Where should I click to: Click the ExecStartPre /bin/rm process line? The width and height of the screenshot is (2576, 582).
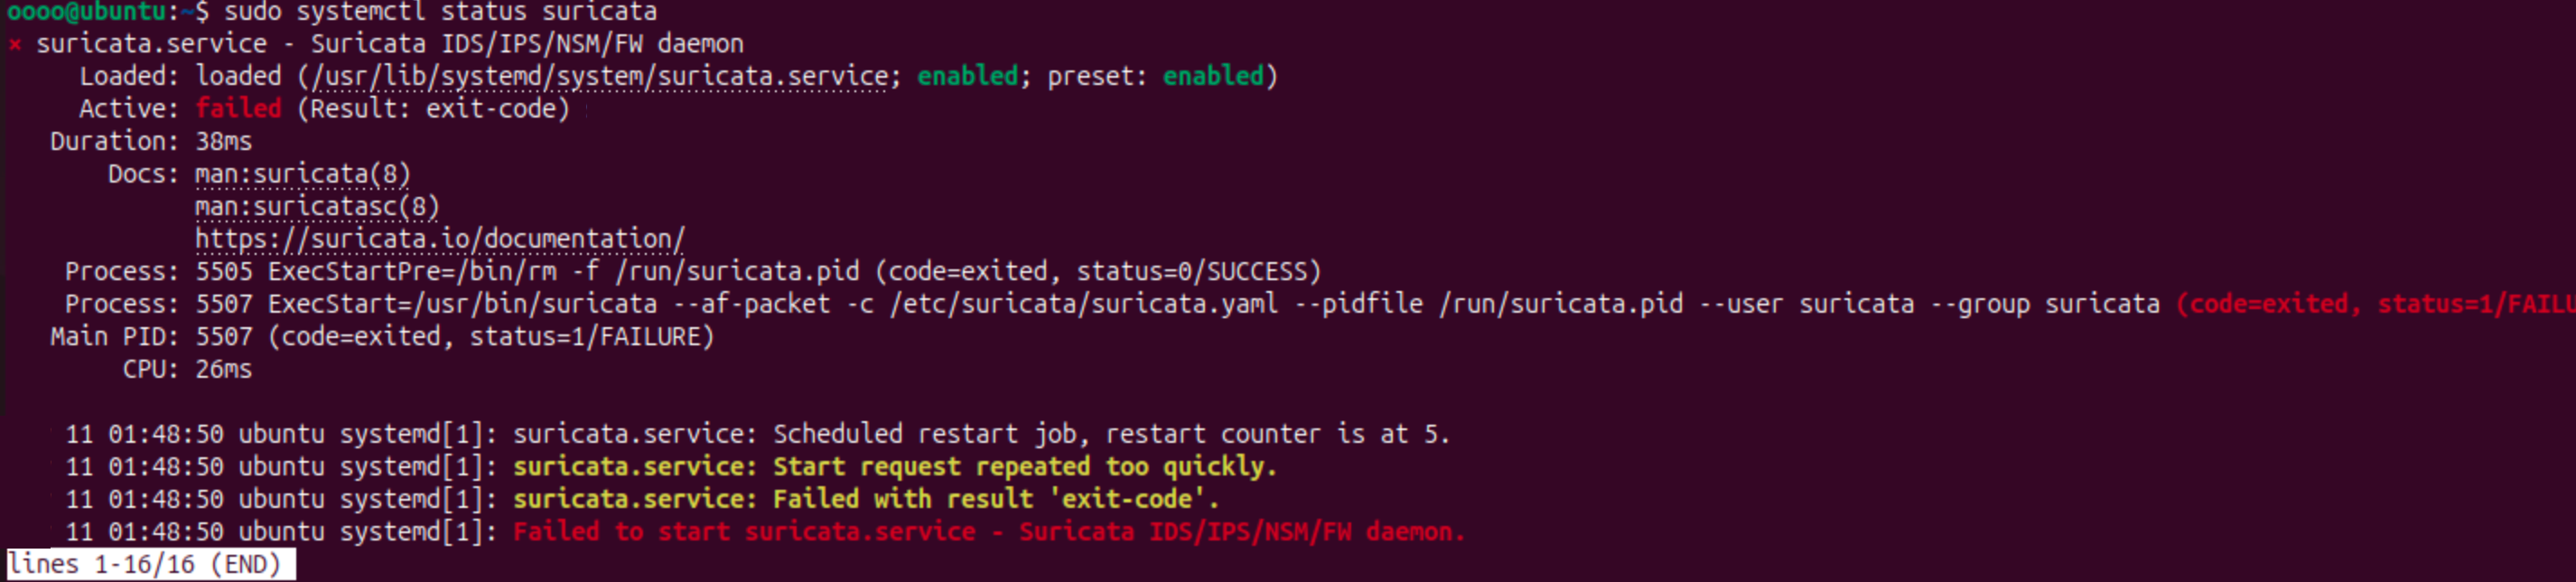pyautogui.click(x=563, y=272)
